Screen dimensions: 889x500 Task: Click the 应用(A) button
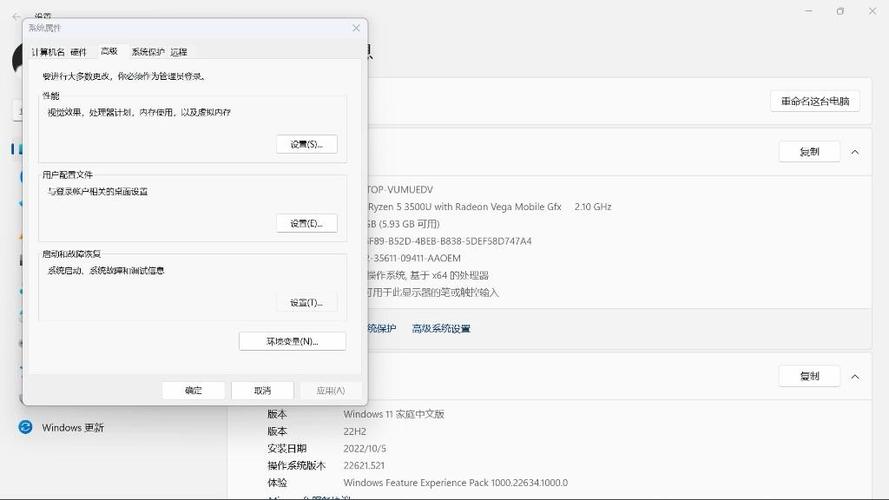pyautogui.click(x=331, y=391)
